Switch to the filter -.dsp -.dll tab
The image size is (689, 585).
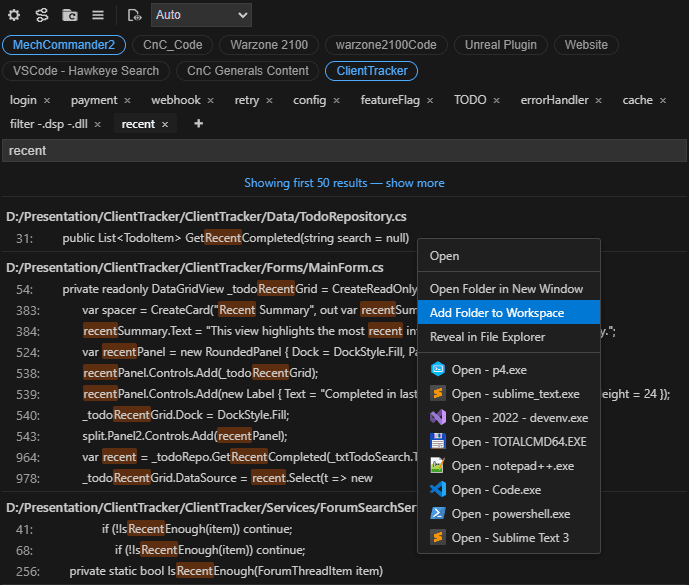click(x=49, y=124)
